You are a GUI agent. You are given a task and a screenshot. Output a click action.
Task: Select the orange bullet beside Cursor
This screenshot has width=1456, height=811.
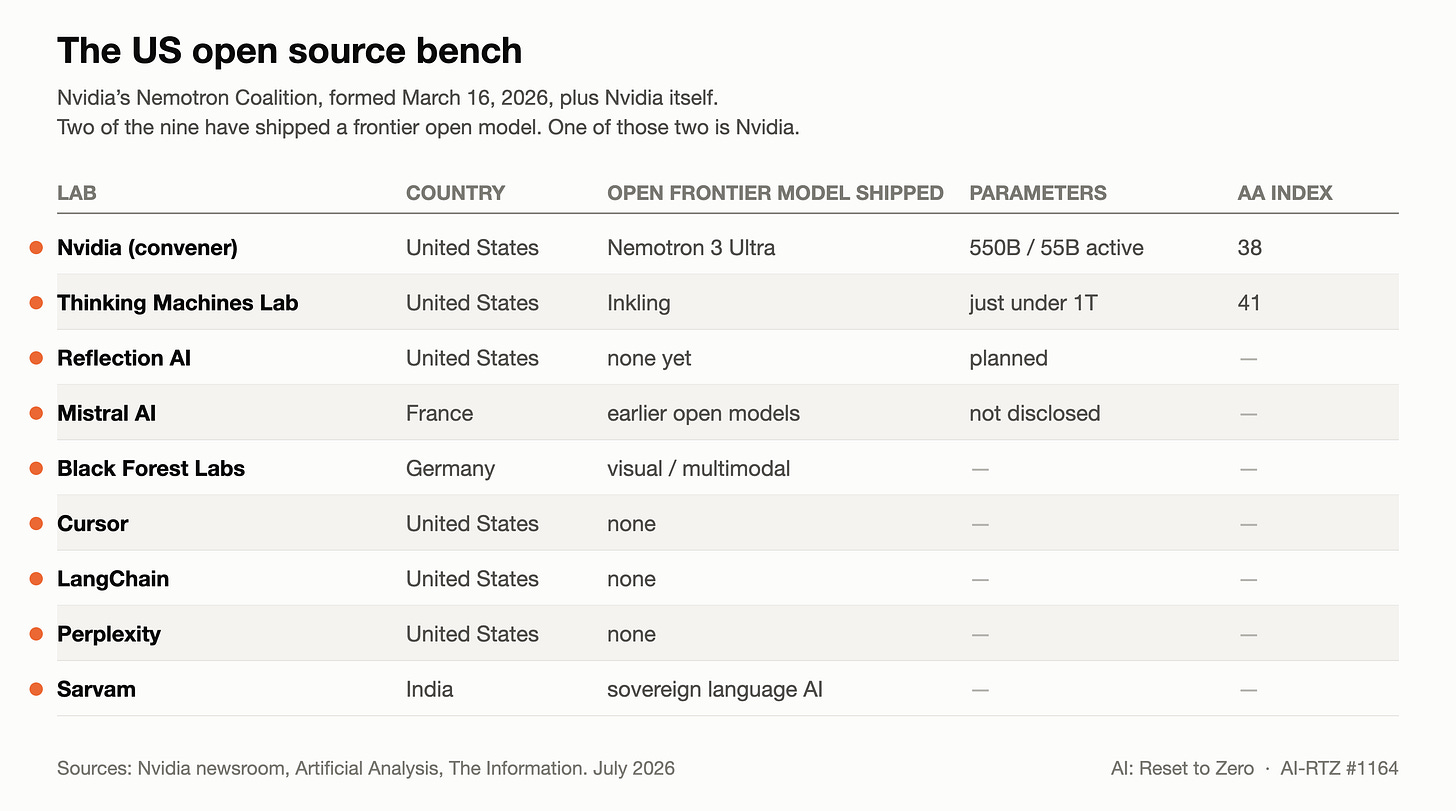[x=36, y=523]
